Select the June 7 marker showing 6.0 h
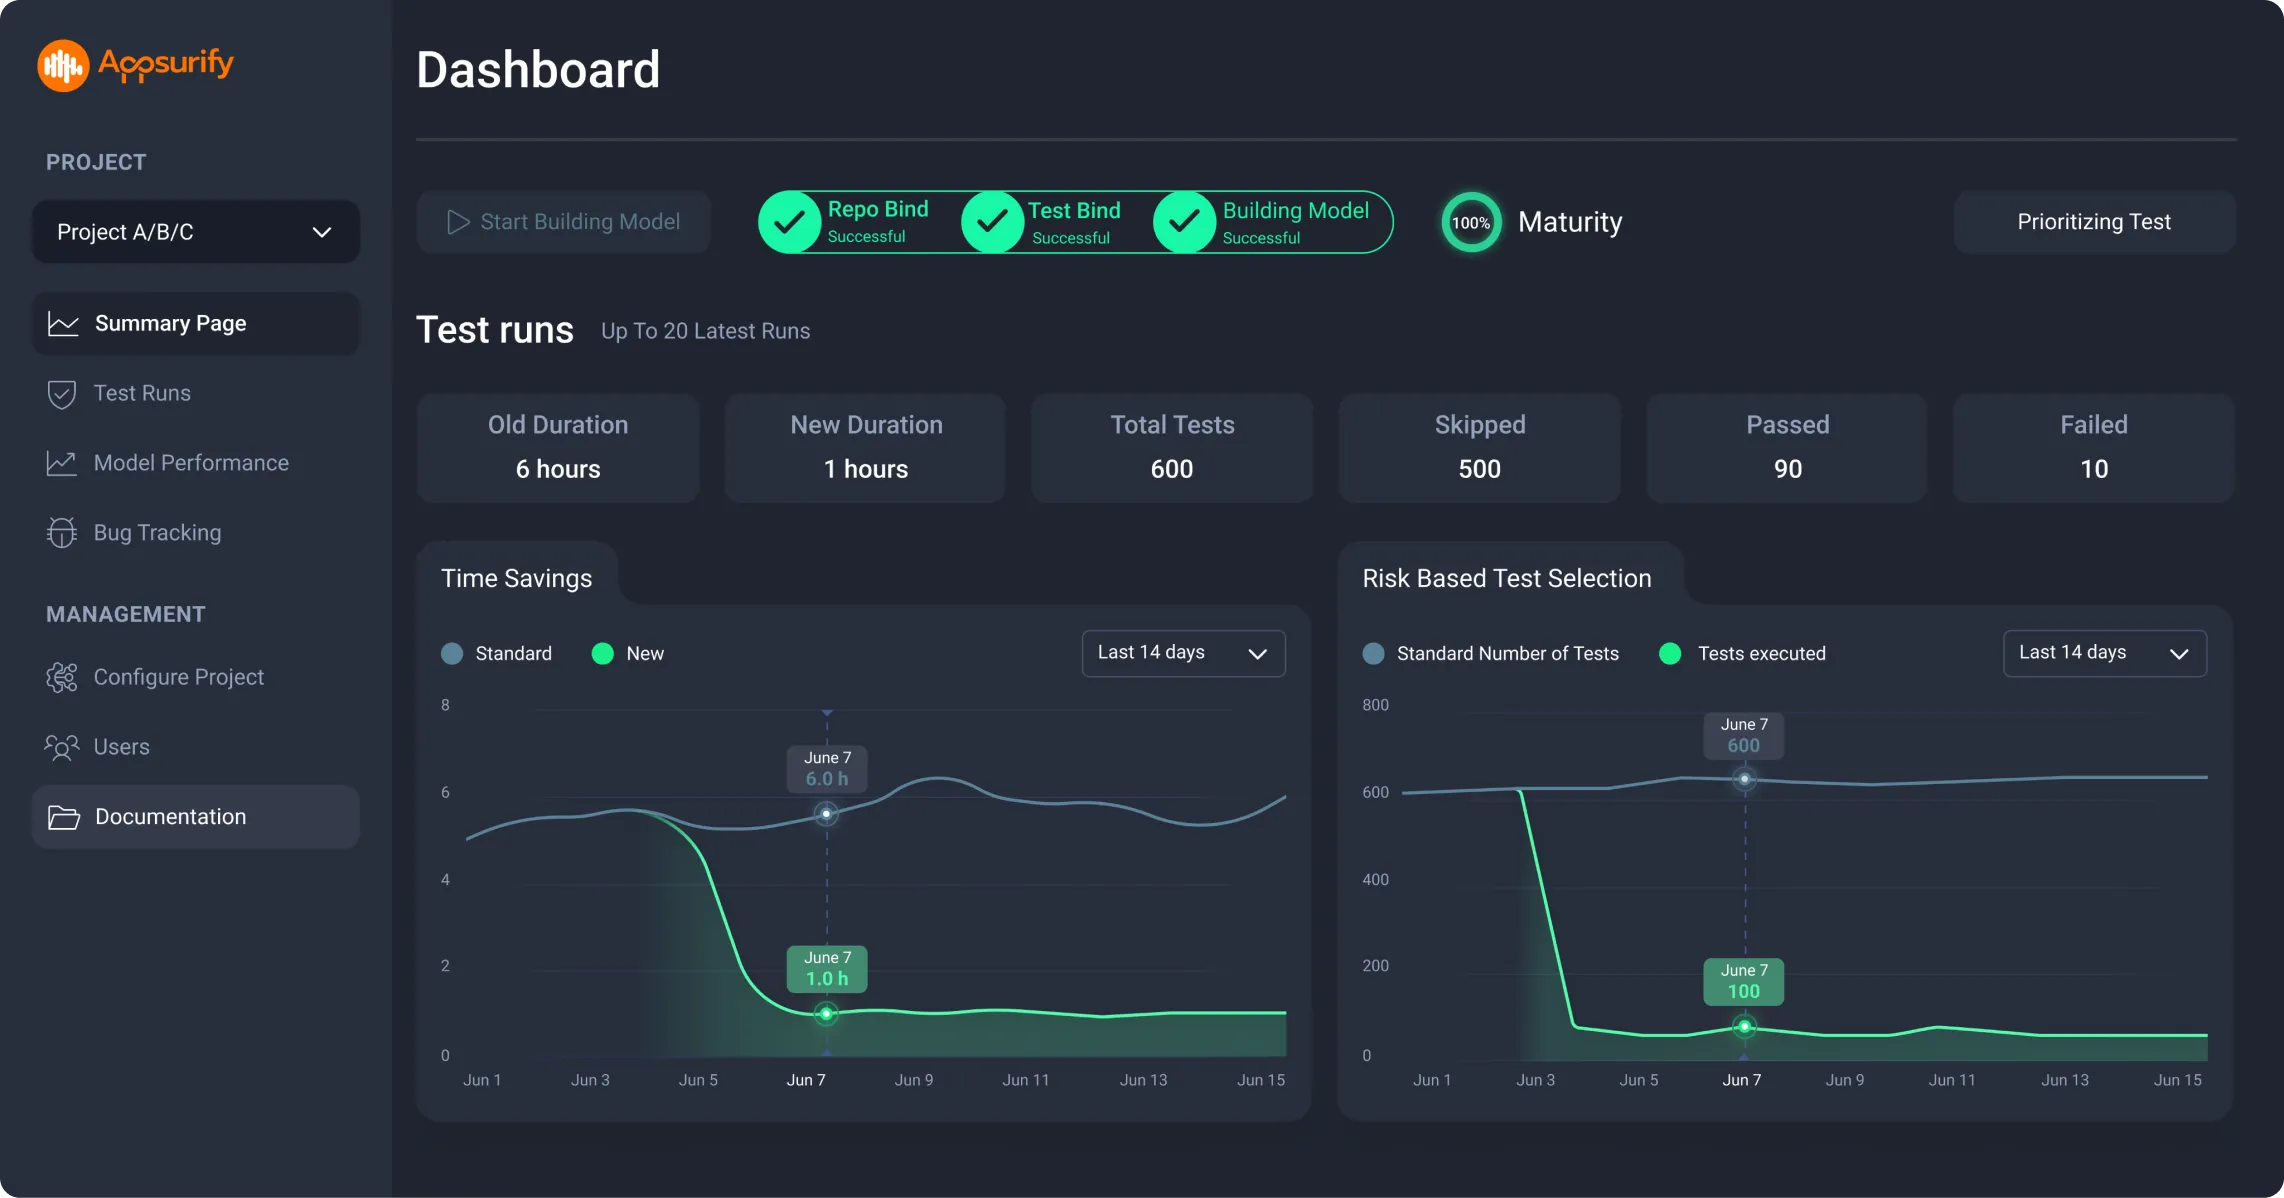This screenshot has height=1198, width=2284. (x=826, y=769)
